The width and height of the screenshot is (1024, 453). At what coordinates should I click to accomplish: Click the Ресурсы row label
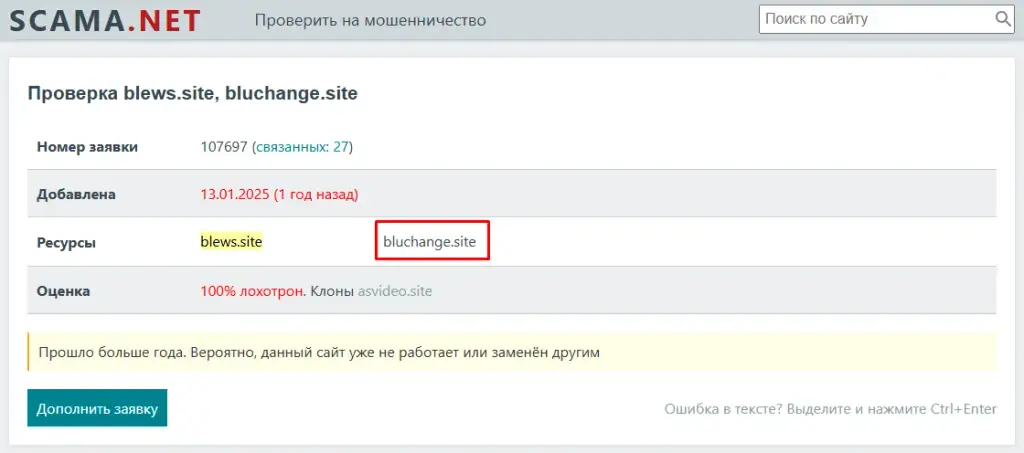(x=66, y=243)
